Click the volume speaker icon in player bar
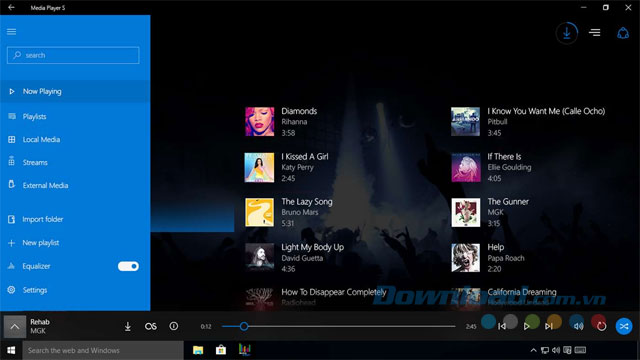 [x=578, y=326]
